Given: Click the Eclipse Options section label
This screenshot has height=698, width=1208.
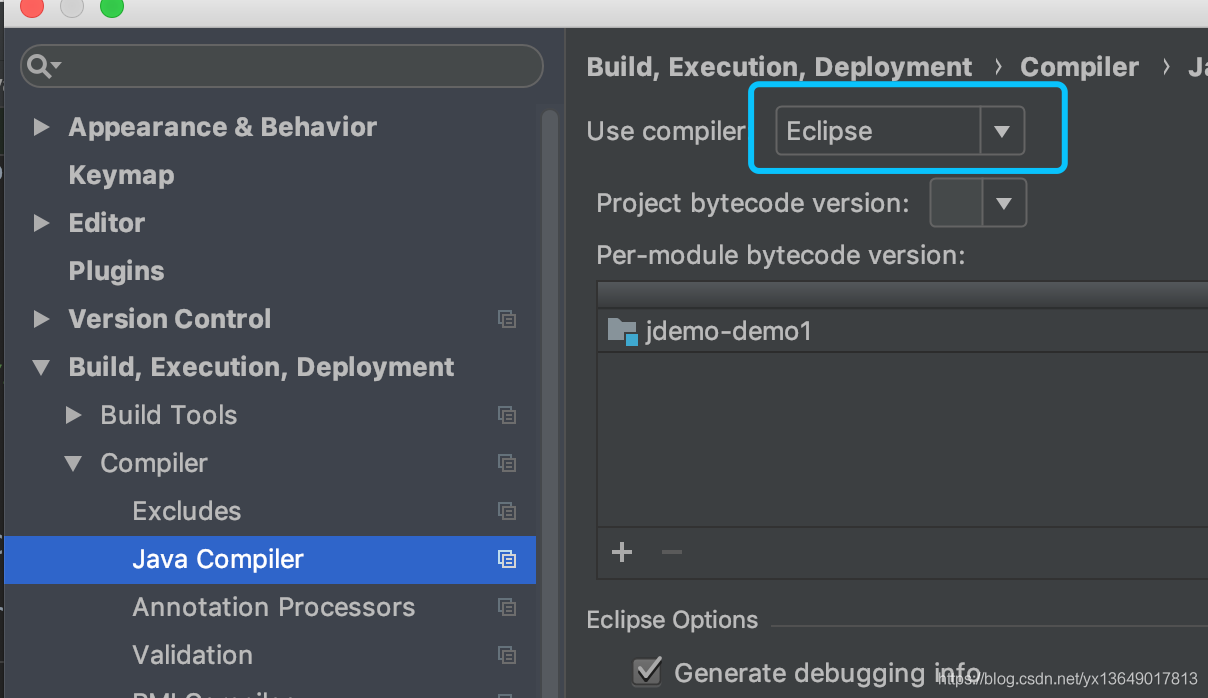Looking at the screenshot, I should (x=672, y=620).
